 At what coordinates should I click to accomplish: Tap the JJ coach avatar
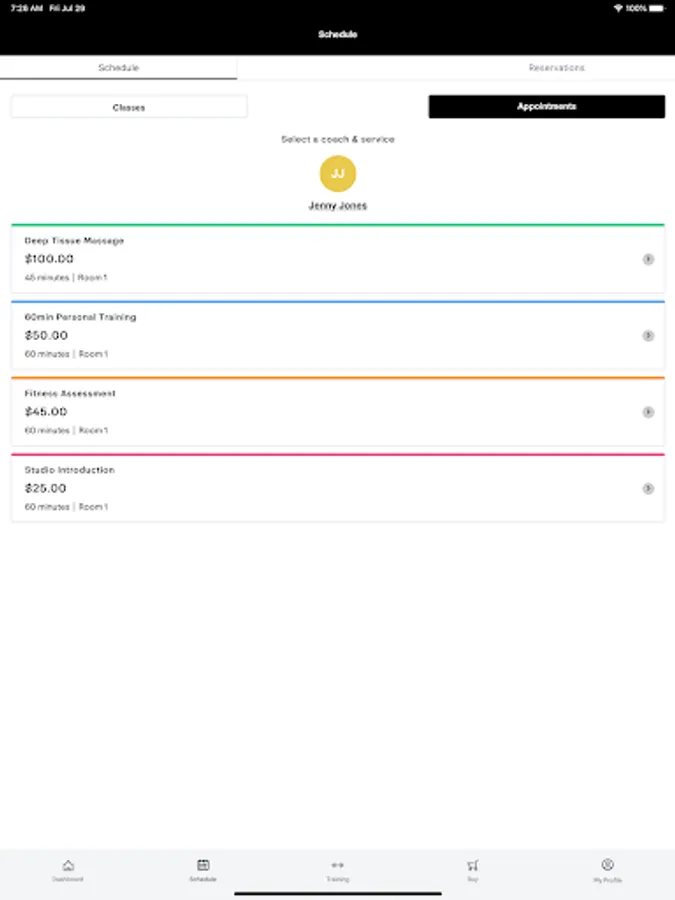point(338,173)
